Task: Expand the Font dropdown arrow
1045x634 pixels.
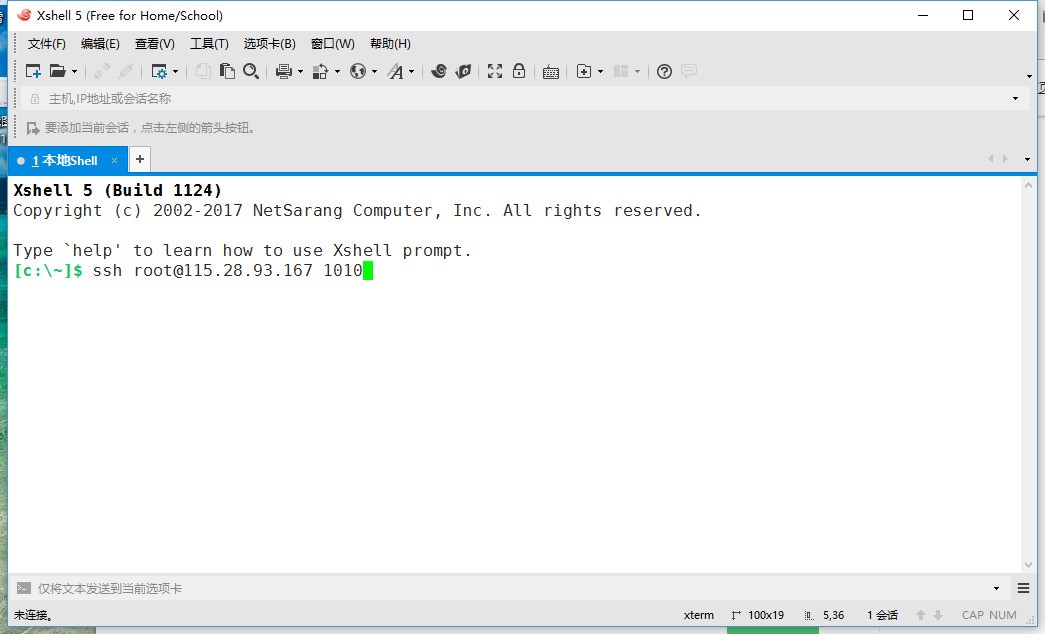Action: tap(411, 72)
